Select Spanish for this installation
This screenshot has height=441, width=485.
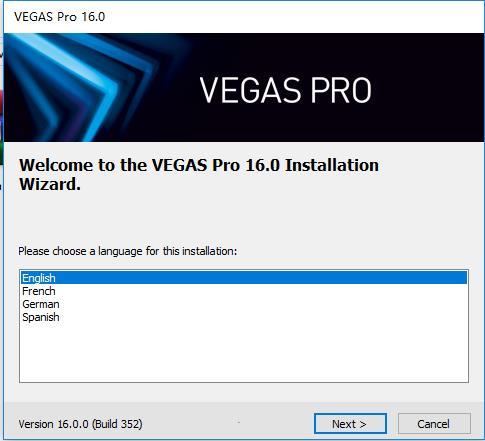[41, 317]
